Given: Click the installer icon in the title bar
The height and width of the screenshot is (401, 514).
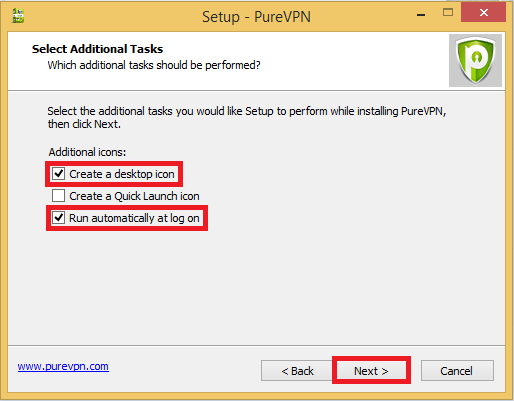Looking at the screenshot, I should (18, 16).
